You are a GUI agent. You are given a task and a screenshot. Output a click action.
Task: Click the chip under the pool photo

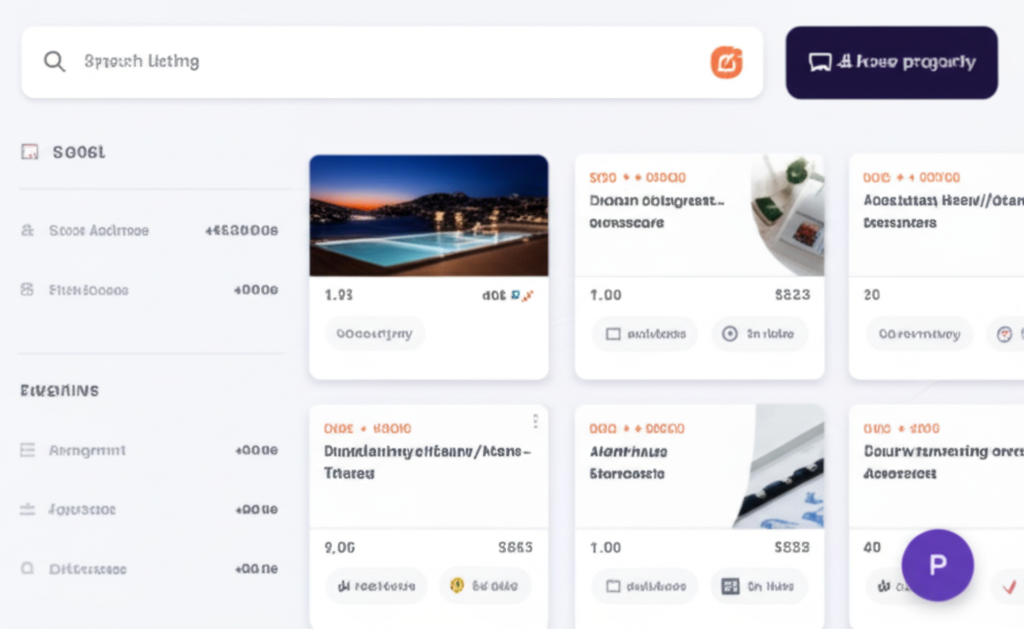pyautogui.click(x=374, y=334)
